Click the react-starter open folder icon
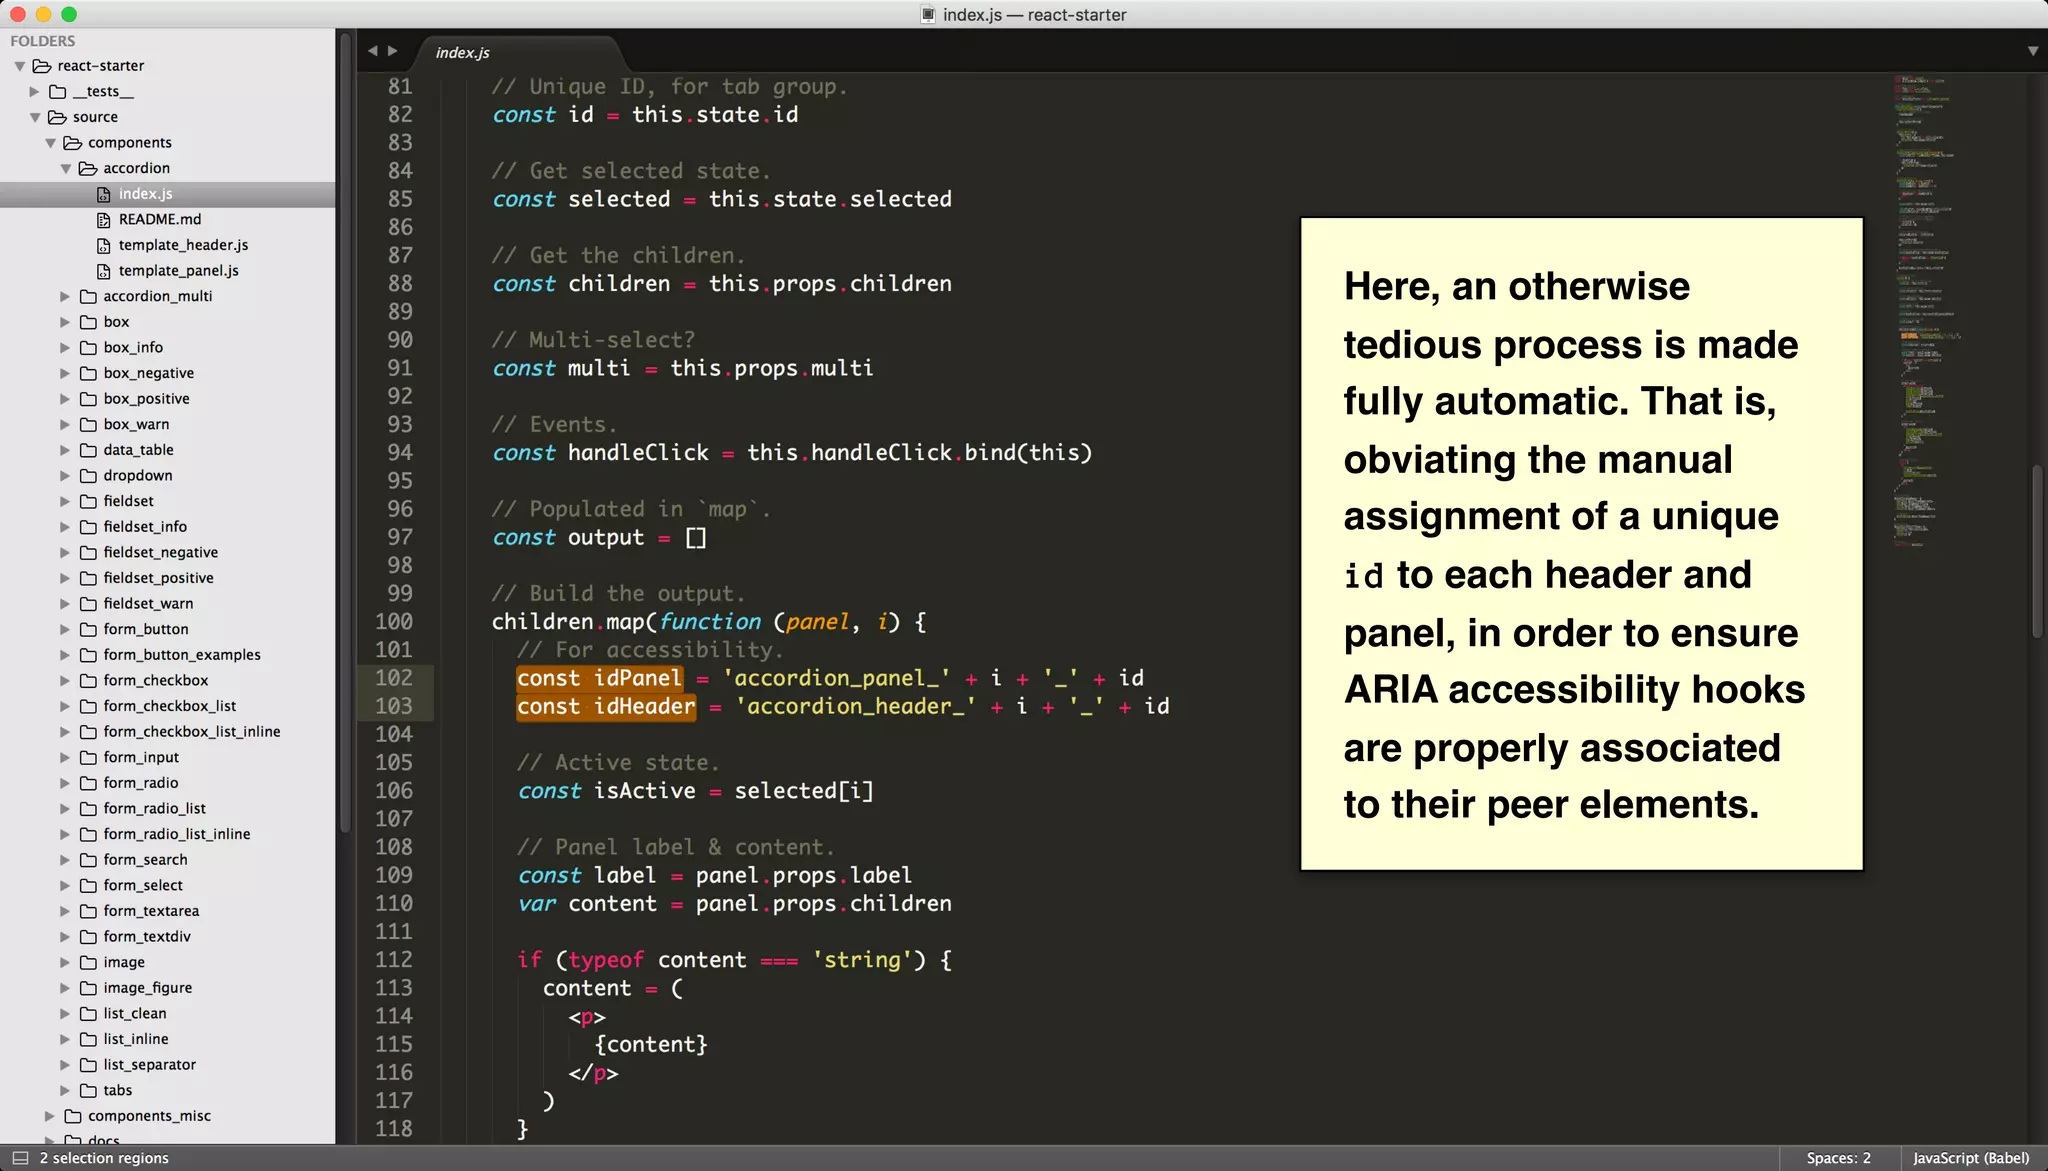Viewport: 2048px width, 1171px height. point(42,66)
